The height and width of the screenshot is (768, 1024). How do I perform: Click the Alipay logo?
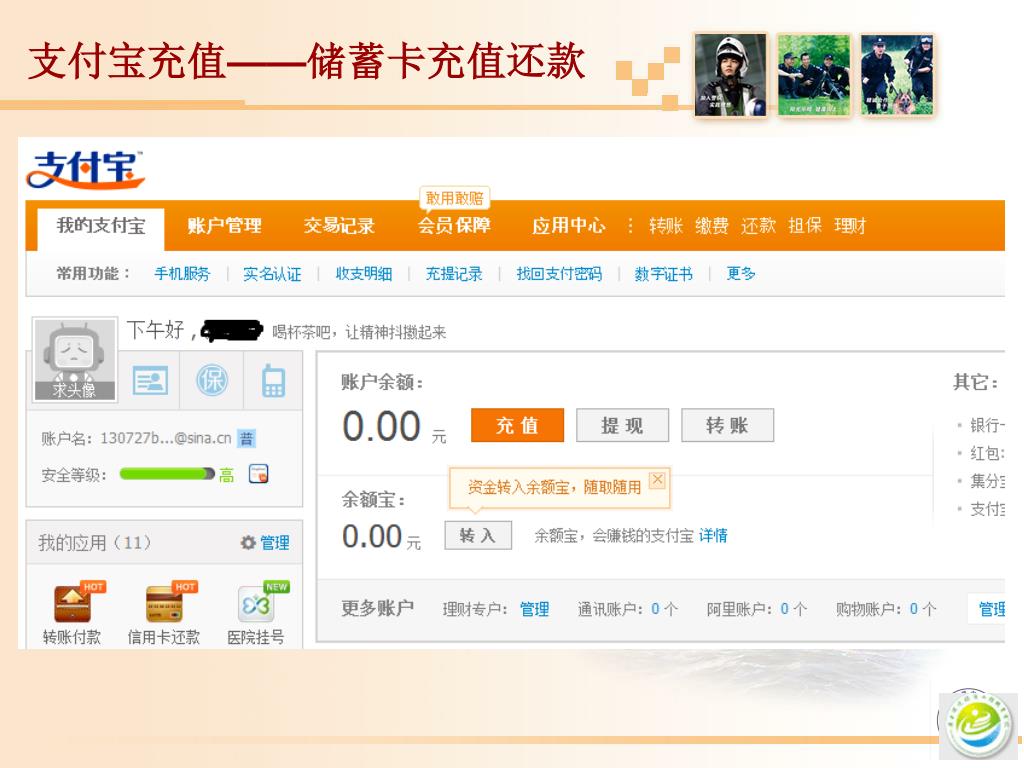(85, 169)
